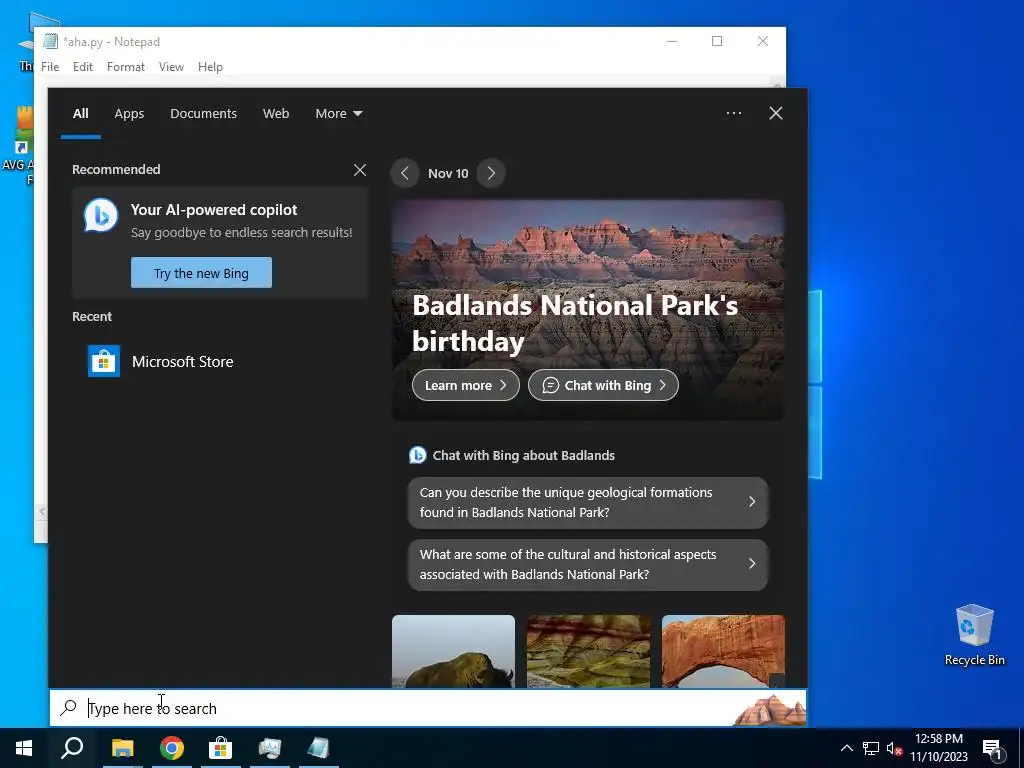Click the muted volume tray icon
Viewport: 1024px width, 768px height.
click(x=894, y=748)
